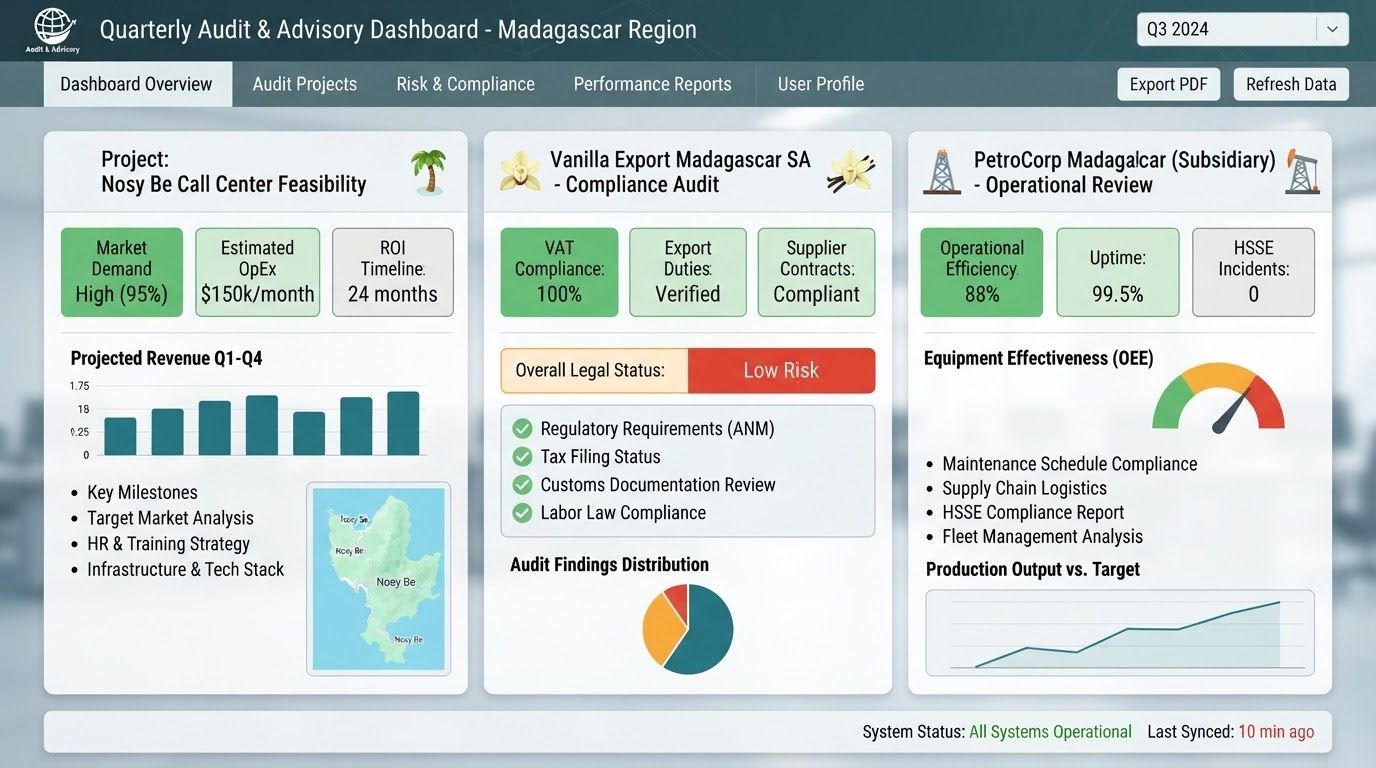
Task: Open the Q3 2024 quarter dropdown
Action: (1243, 29)
